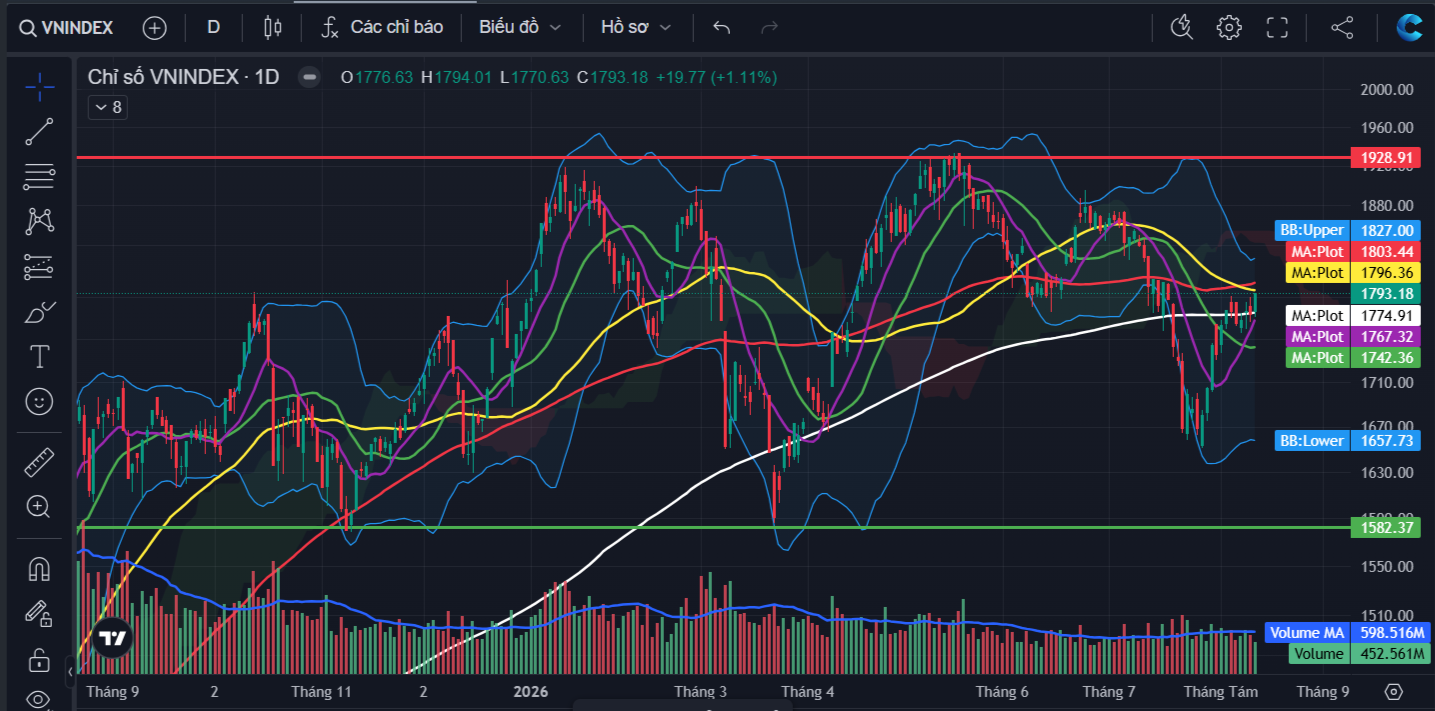
Task: Click Tháng 11 on the time axis
Action: 322,692
